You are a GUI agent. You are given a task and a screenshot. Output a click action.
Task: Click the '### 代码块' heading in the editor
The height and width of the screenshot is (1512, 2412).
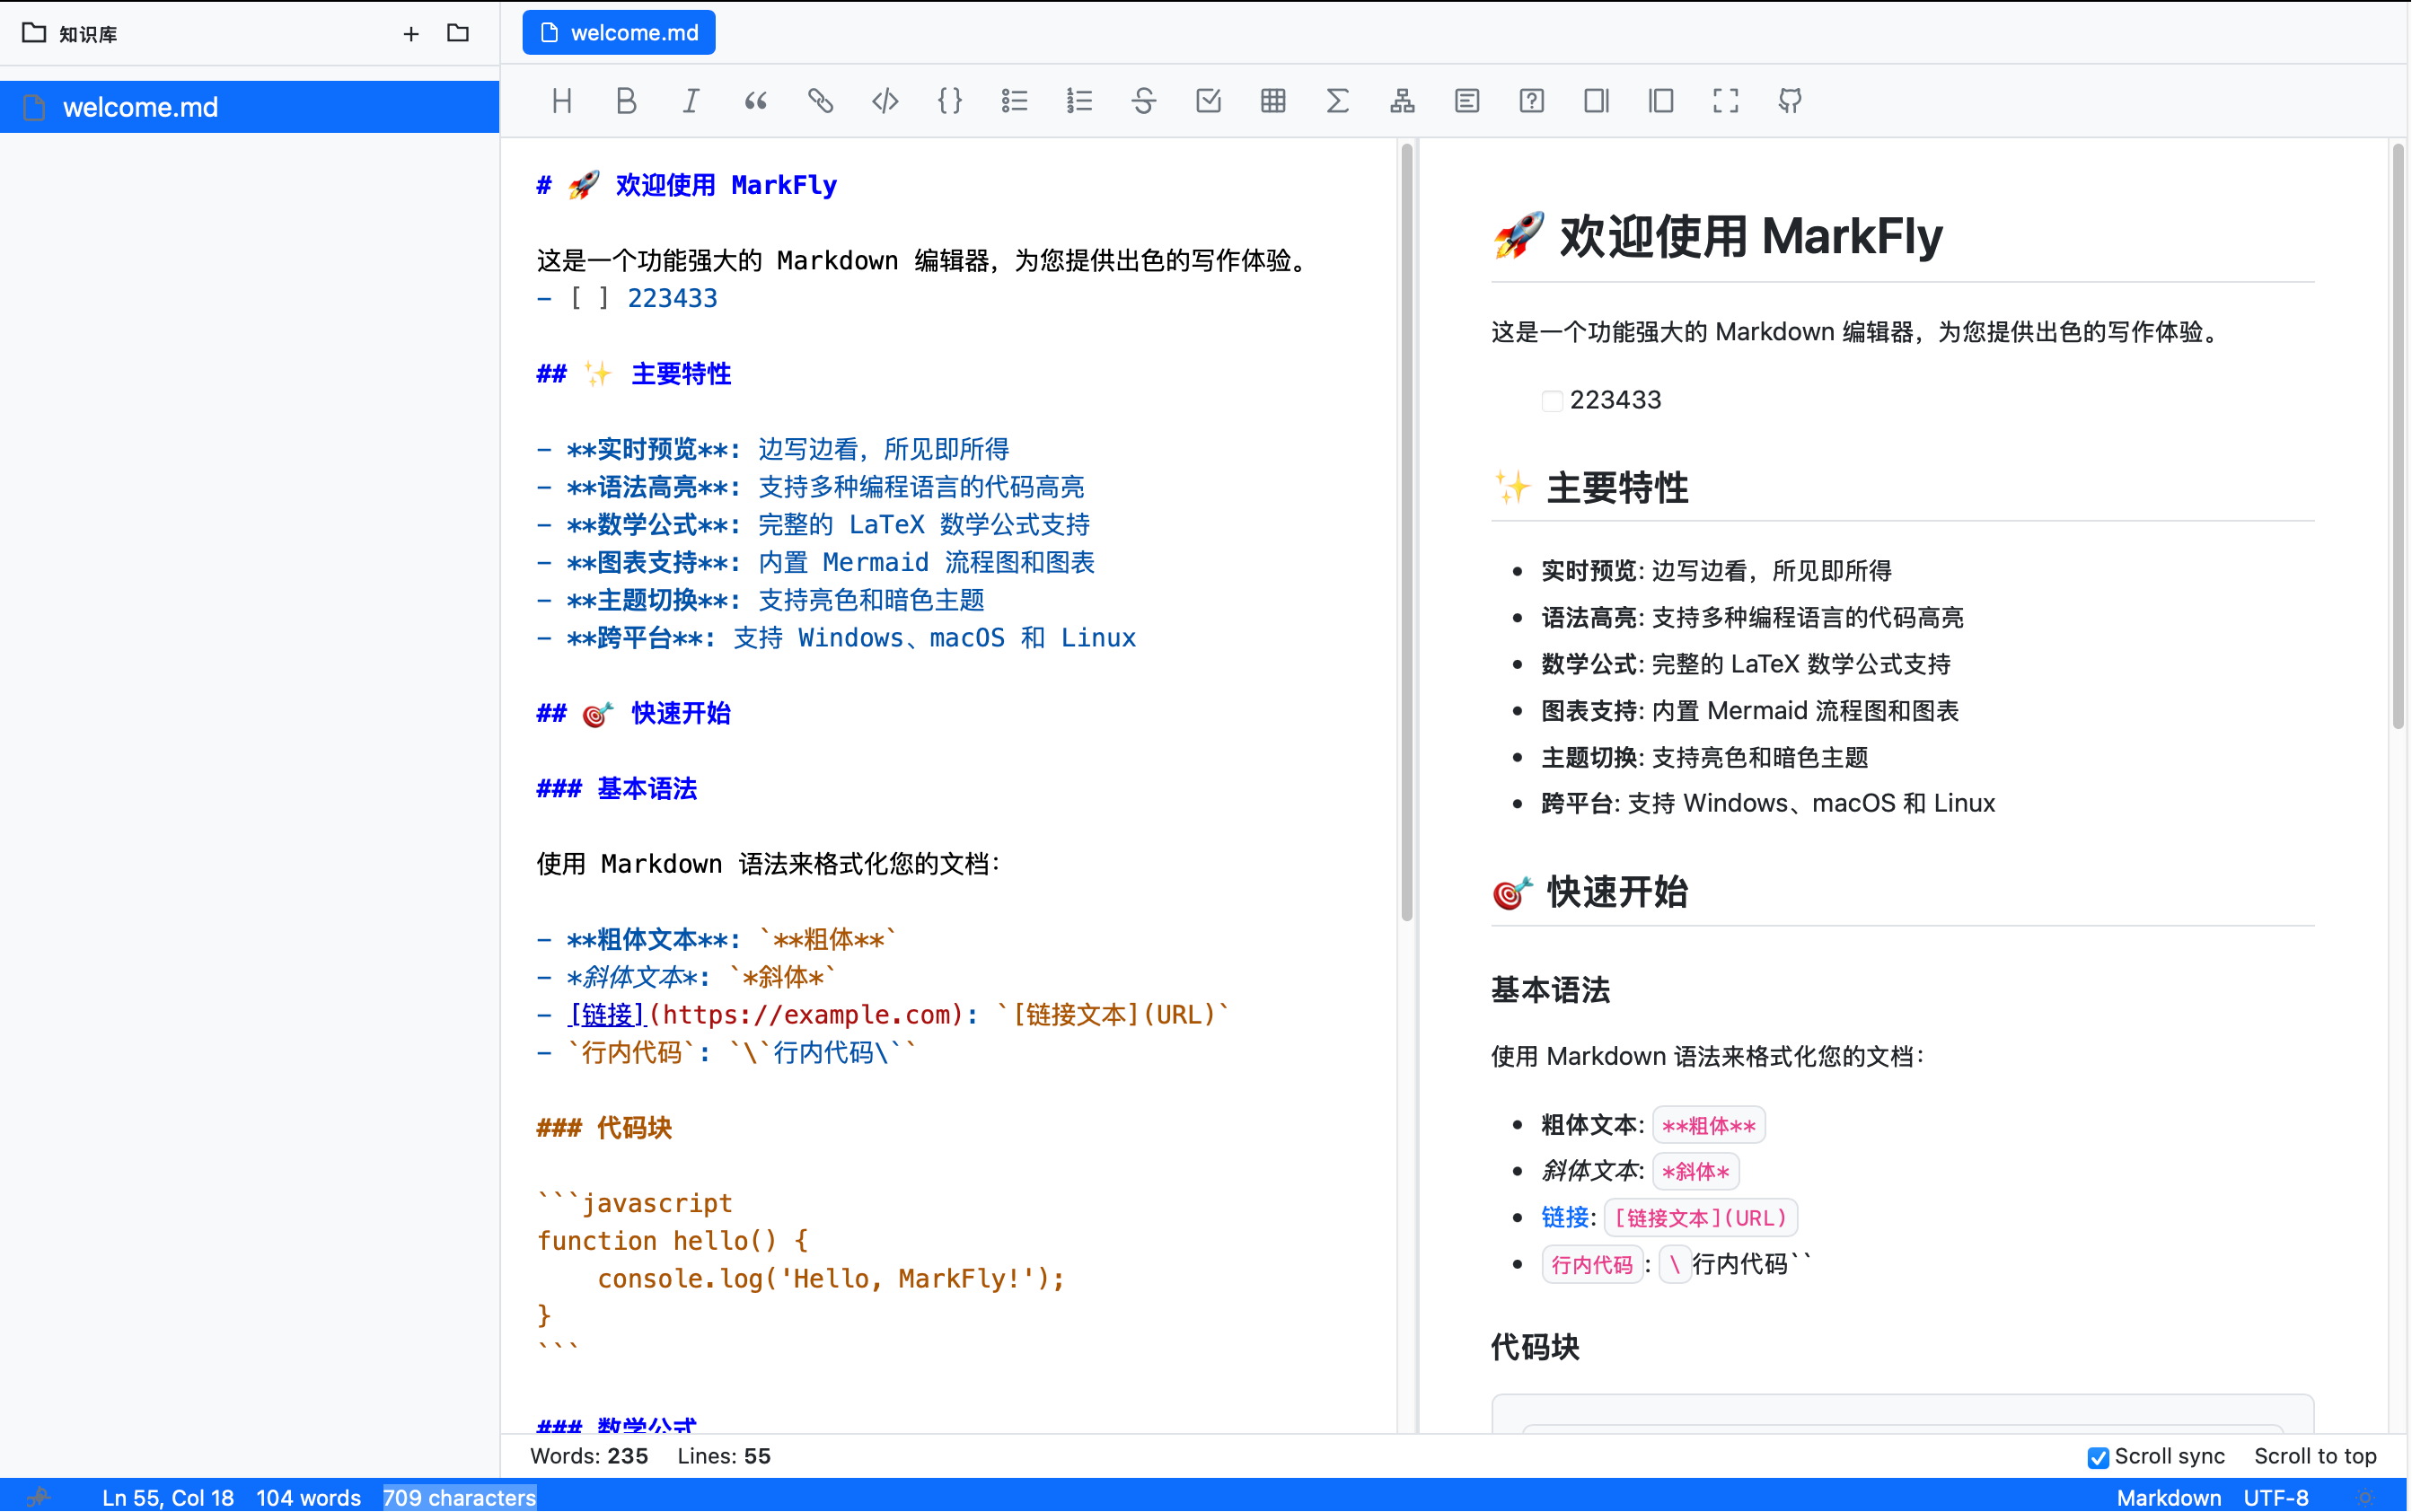pyautogui.click(x=604, y=1128)
